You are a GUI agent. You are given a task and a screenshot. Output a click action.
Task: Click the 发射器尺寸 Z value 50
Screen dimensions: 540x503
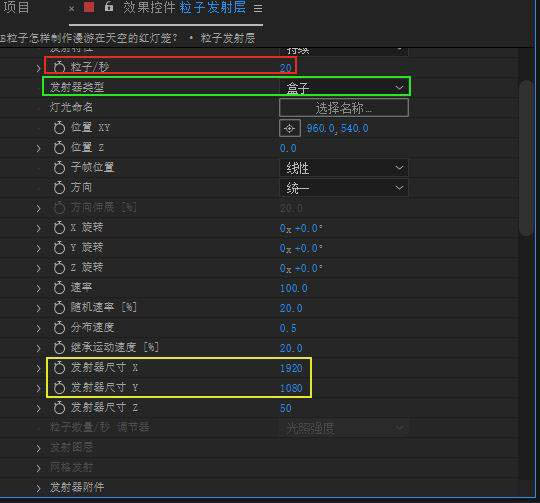tap(285, 408)
